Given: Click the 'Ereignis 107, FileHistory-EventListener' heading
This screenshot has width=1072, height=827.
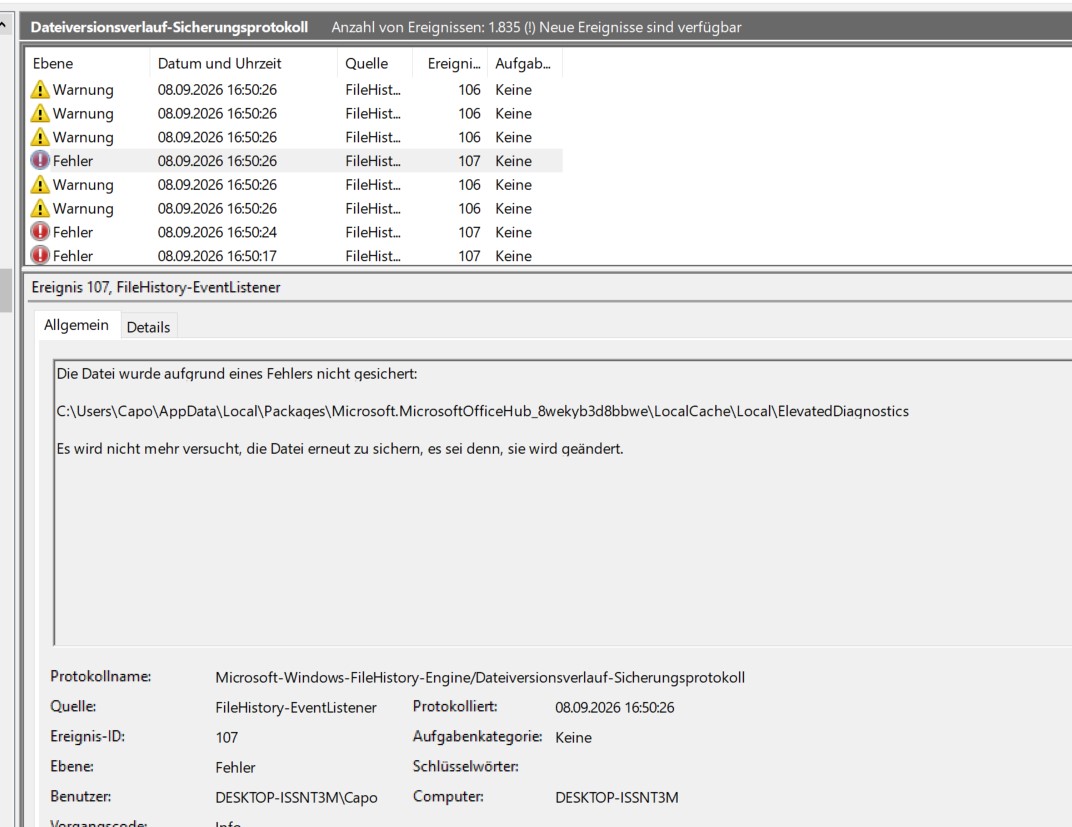Looking at the screenshot, I should pos(156,287).
